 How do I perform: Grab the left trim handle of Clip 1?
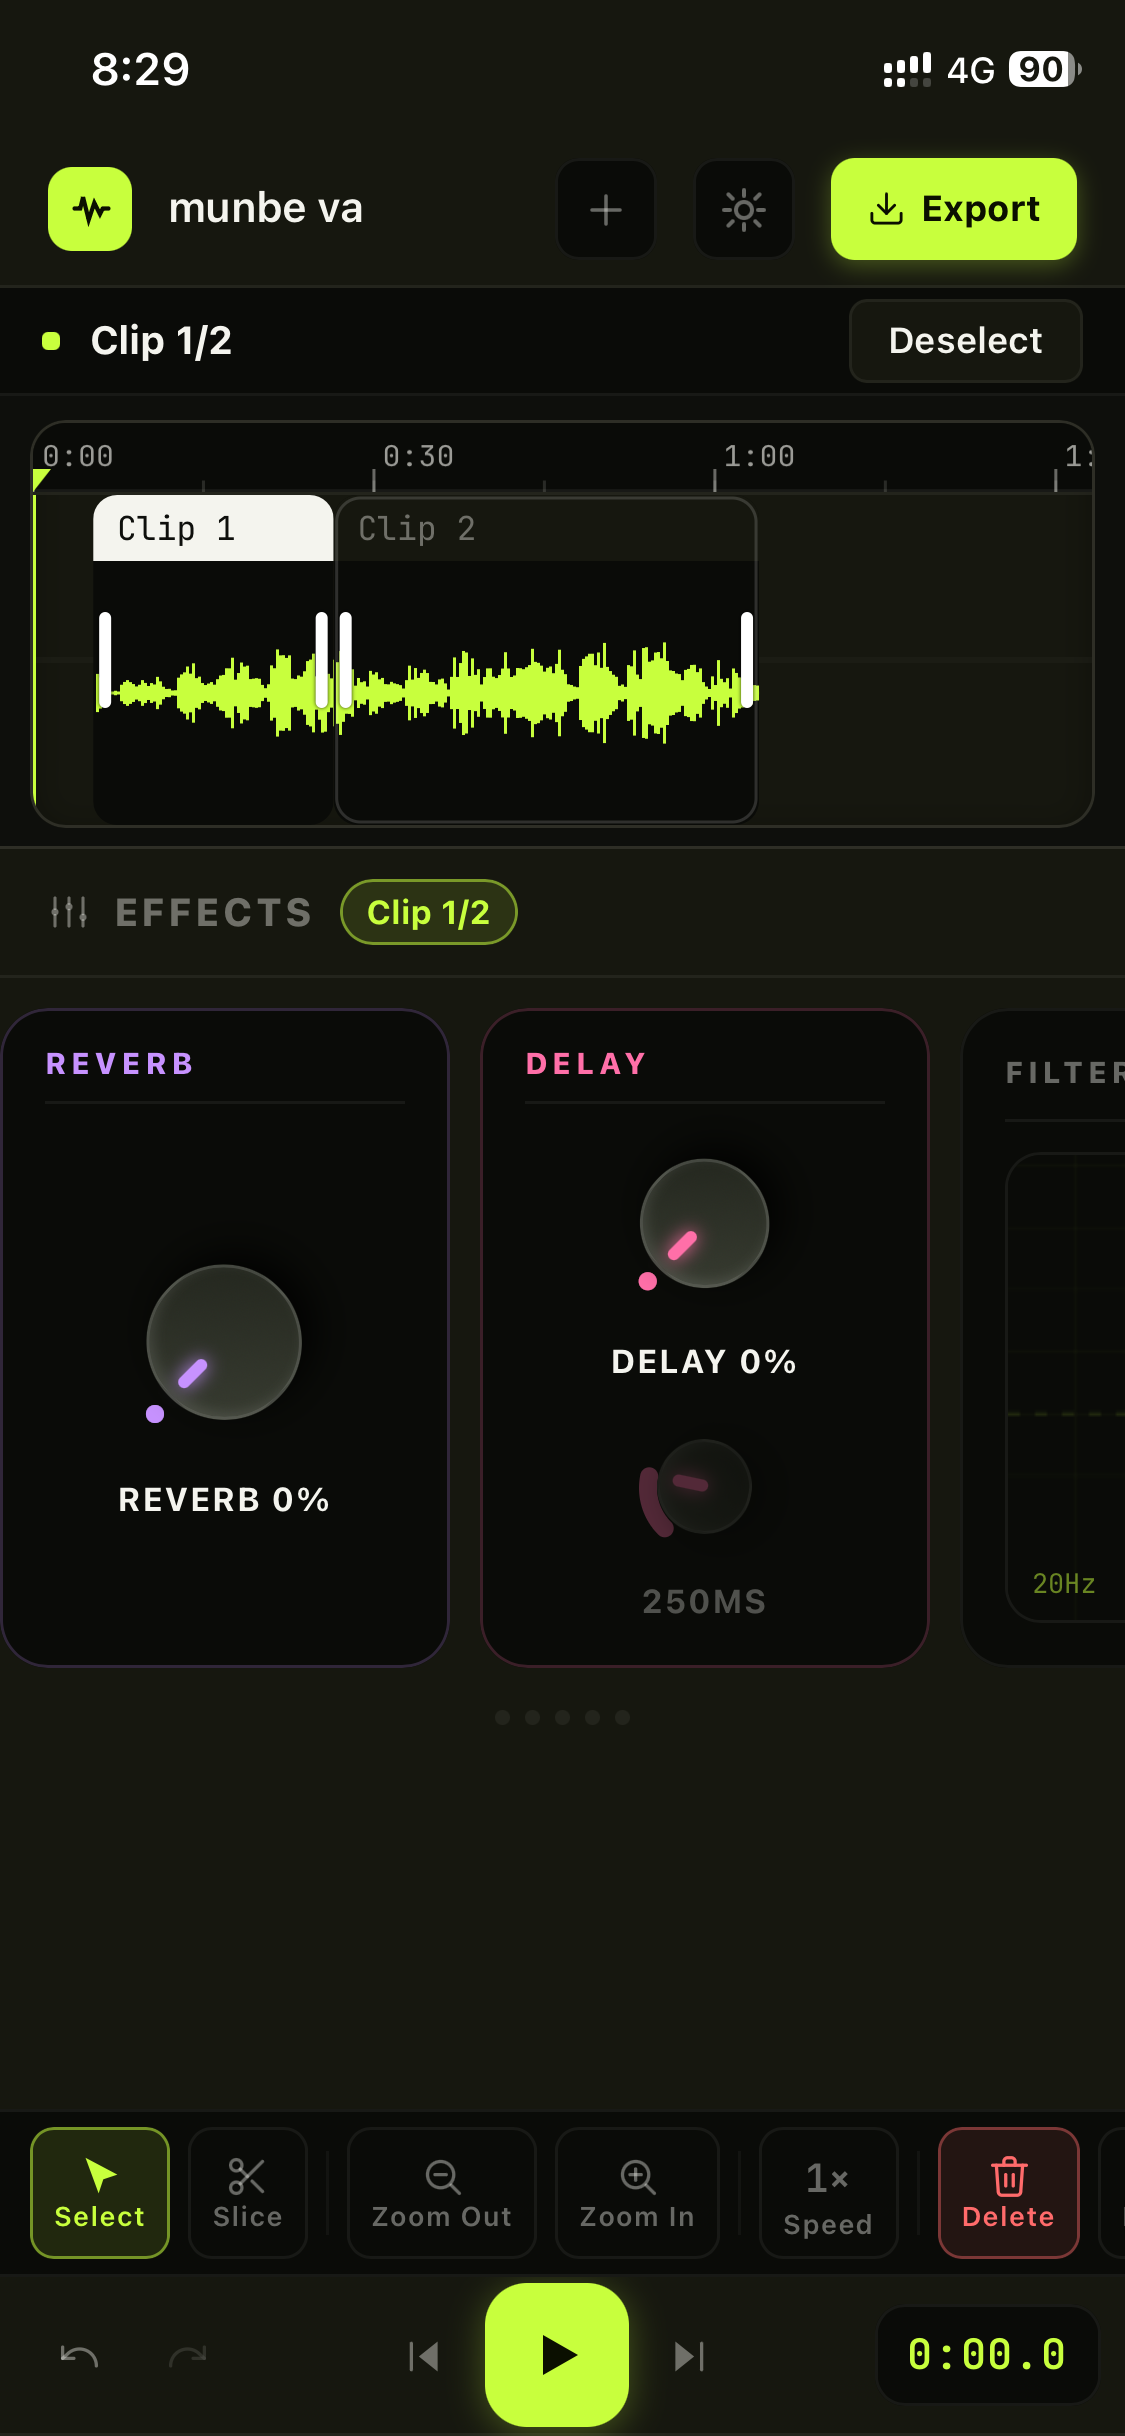[x=105, y=660]
